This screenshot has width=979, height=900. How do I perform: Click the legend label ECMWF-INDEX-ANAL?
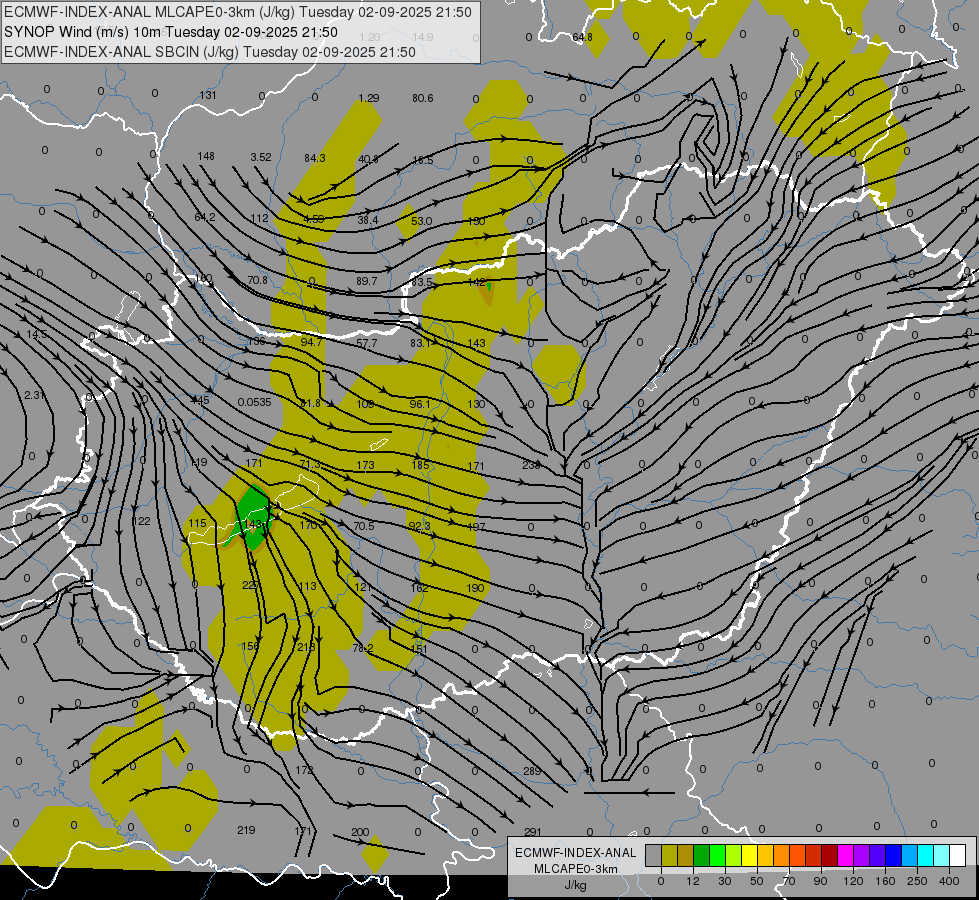[575, 853]
